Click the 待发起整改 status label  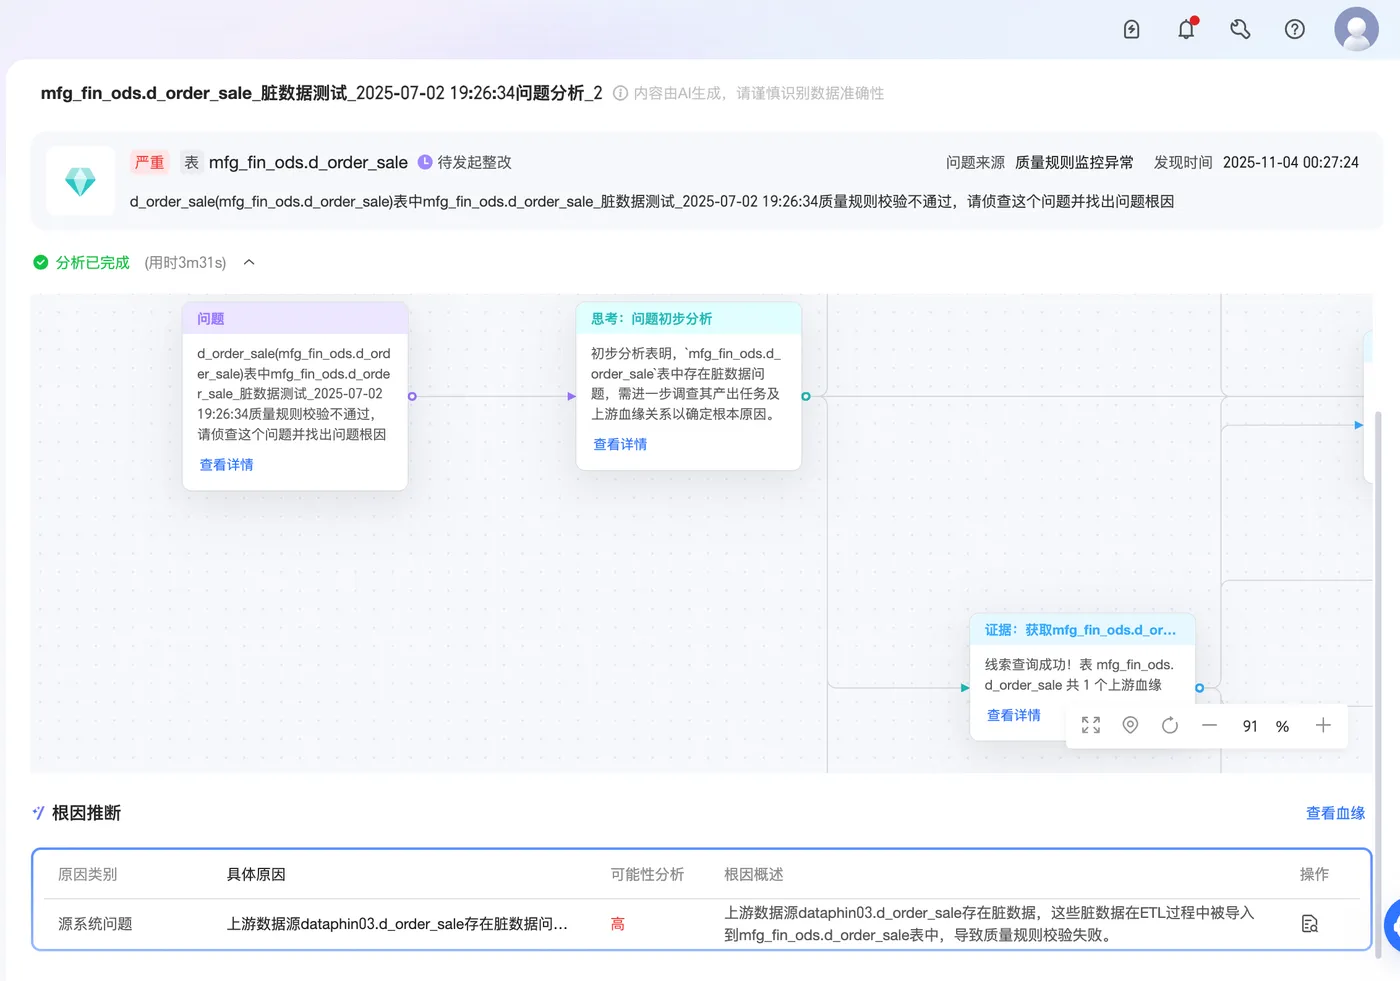click(474, 162)
